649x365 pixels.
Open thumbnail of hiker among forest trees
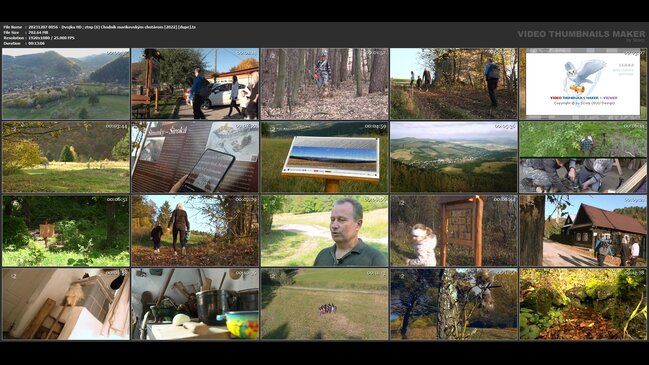(324, 84)
